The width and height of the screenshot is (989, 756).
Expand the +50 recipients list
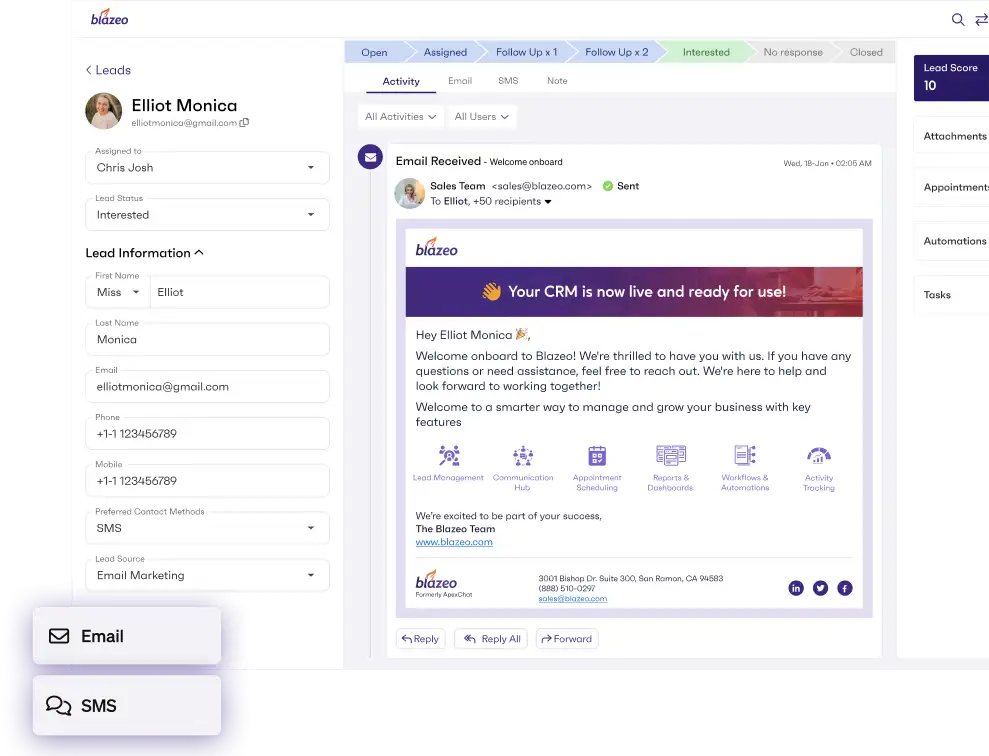point(548,202)
